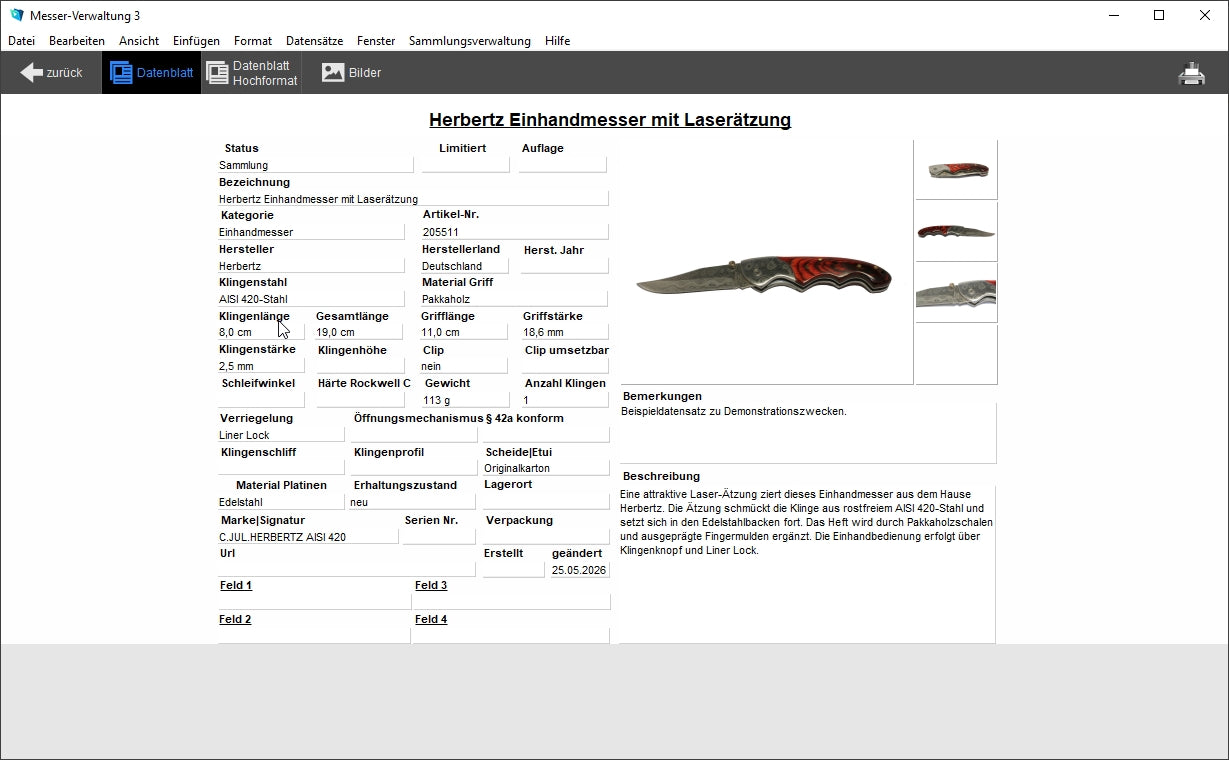Screen dimensions: 1229x760
Task: Click the Feld 3 label link
Action: coord(431,585)
